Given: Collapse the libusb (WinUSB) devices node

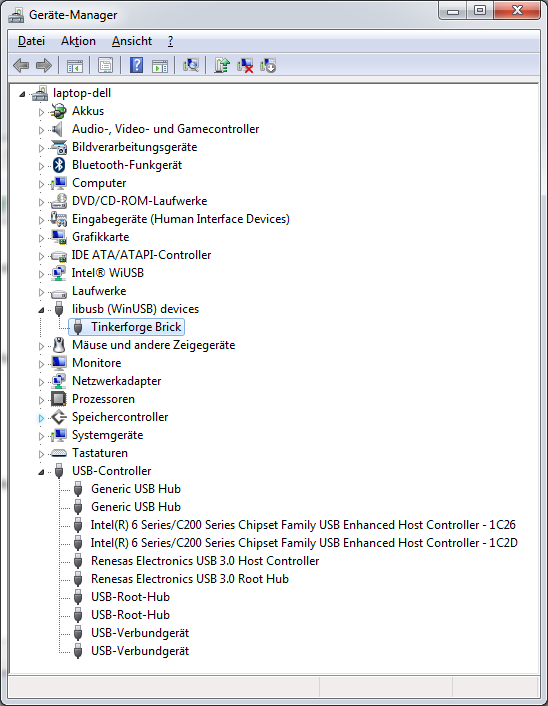Looking at the screenshot, I should (x=41, y=310).
